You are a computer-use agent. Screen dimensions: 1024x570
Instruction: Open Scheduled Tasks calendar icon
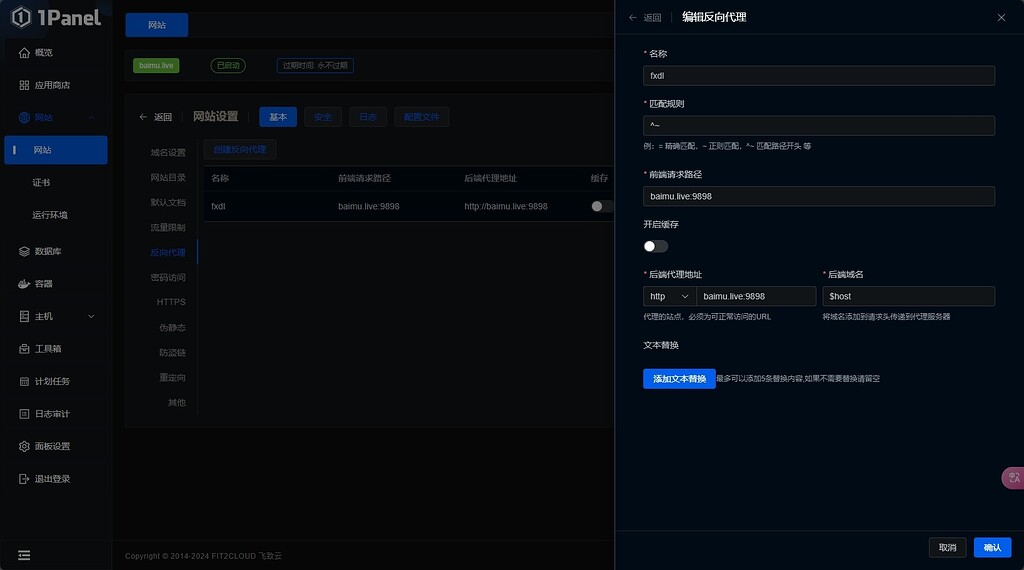point(25,381)
